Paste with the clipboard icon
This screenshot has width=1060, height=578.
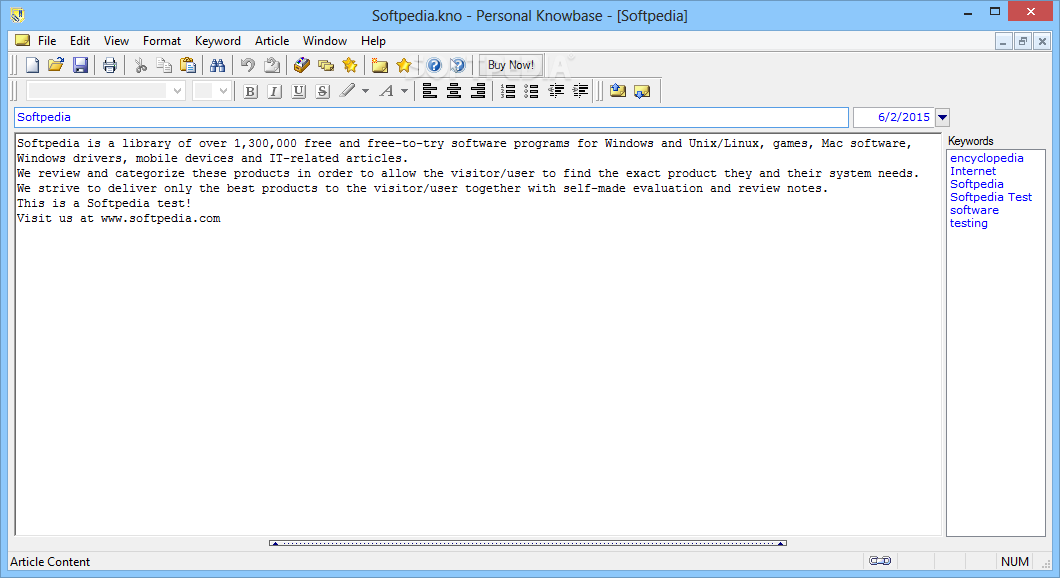tap(188, 65)
